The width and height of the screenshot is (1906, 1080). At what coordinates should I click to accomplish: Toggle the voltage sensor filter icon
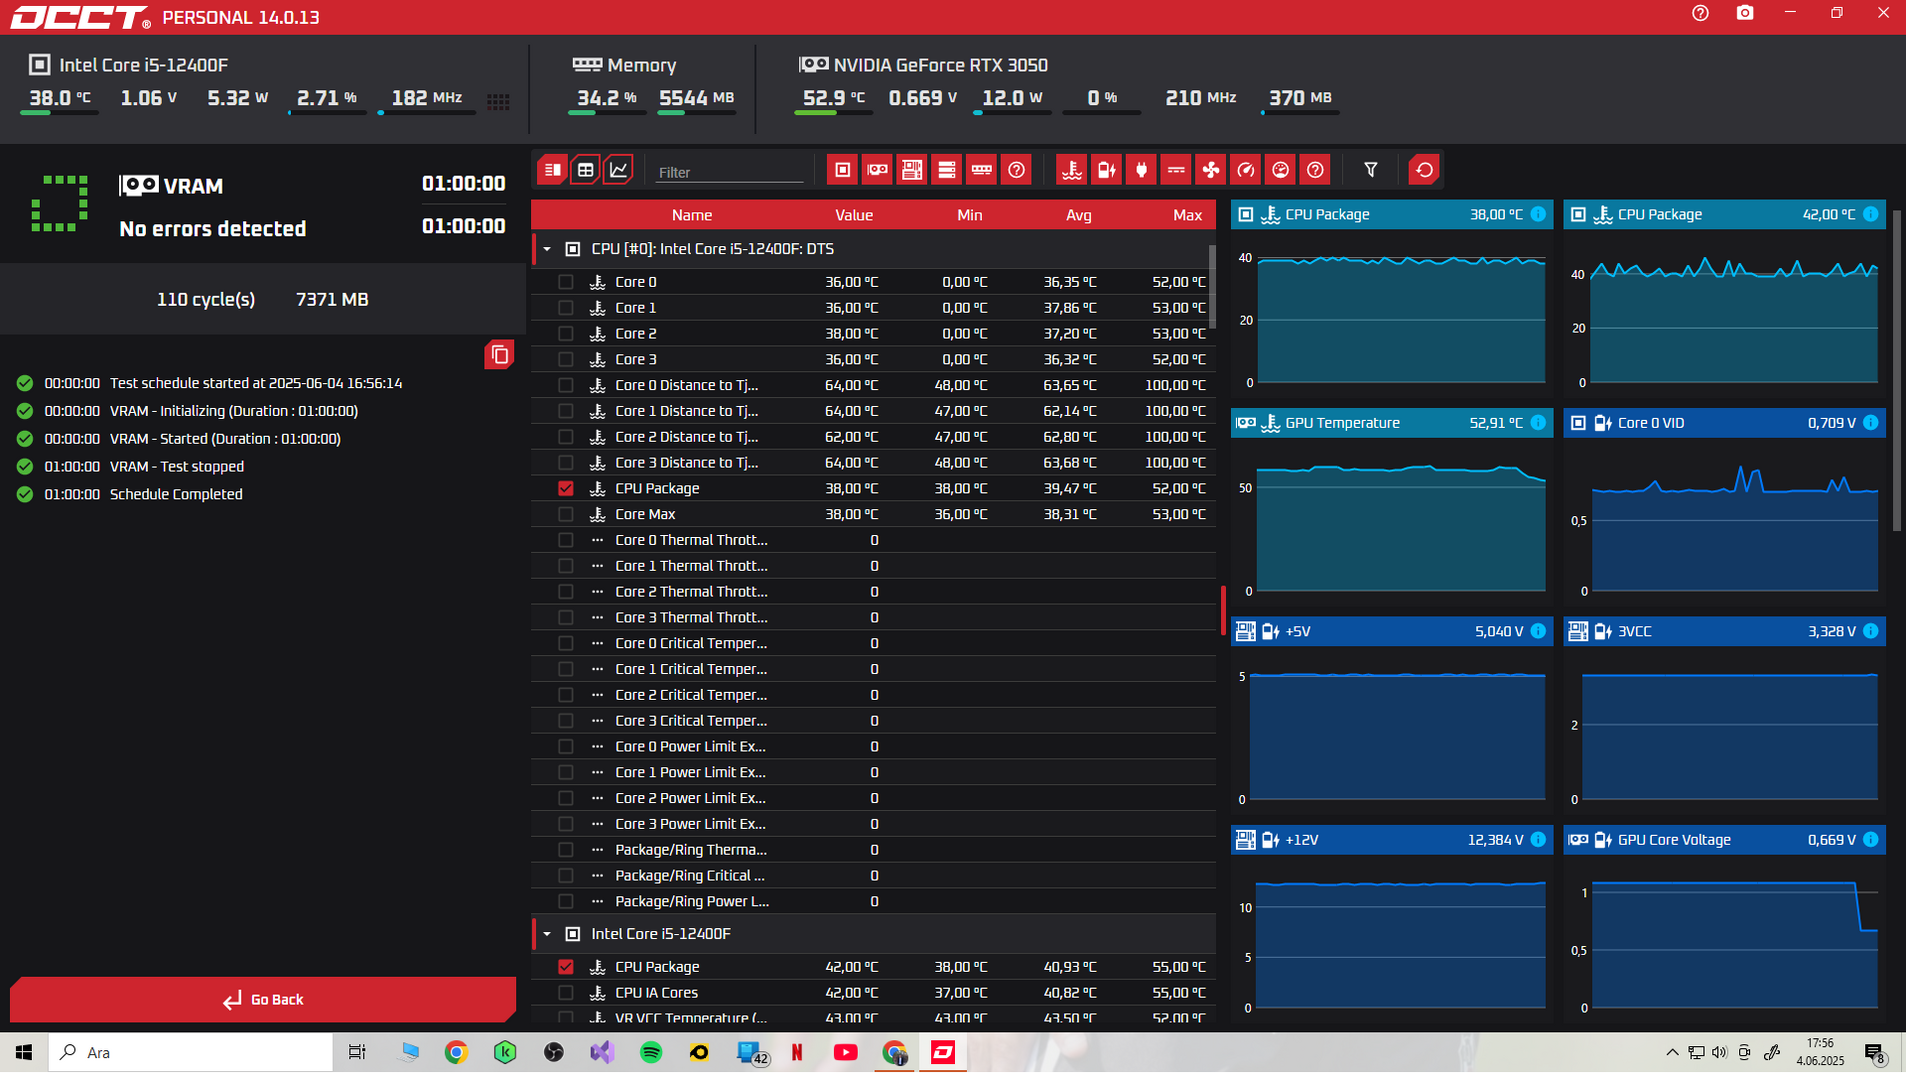(1106, 170)
